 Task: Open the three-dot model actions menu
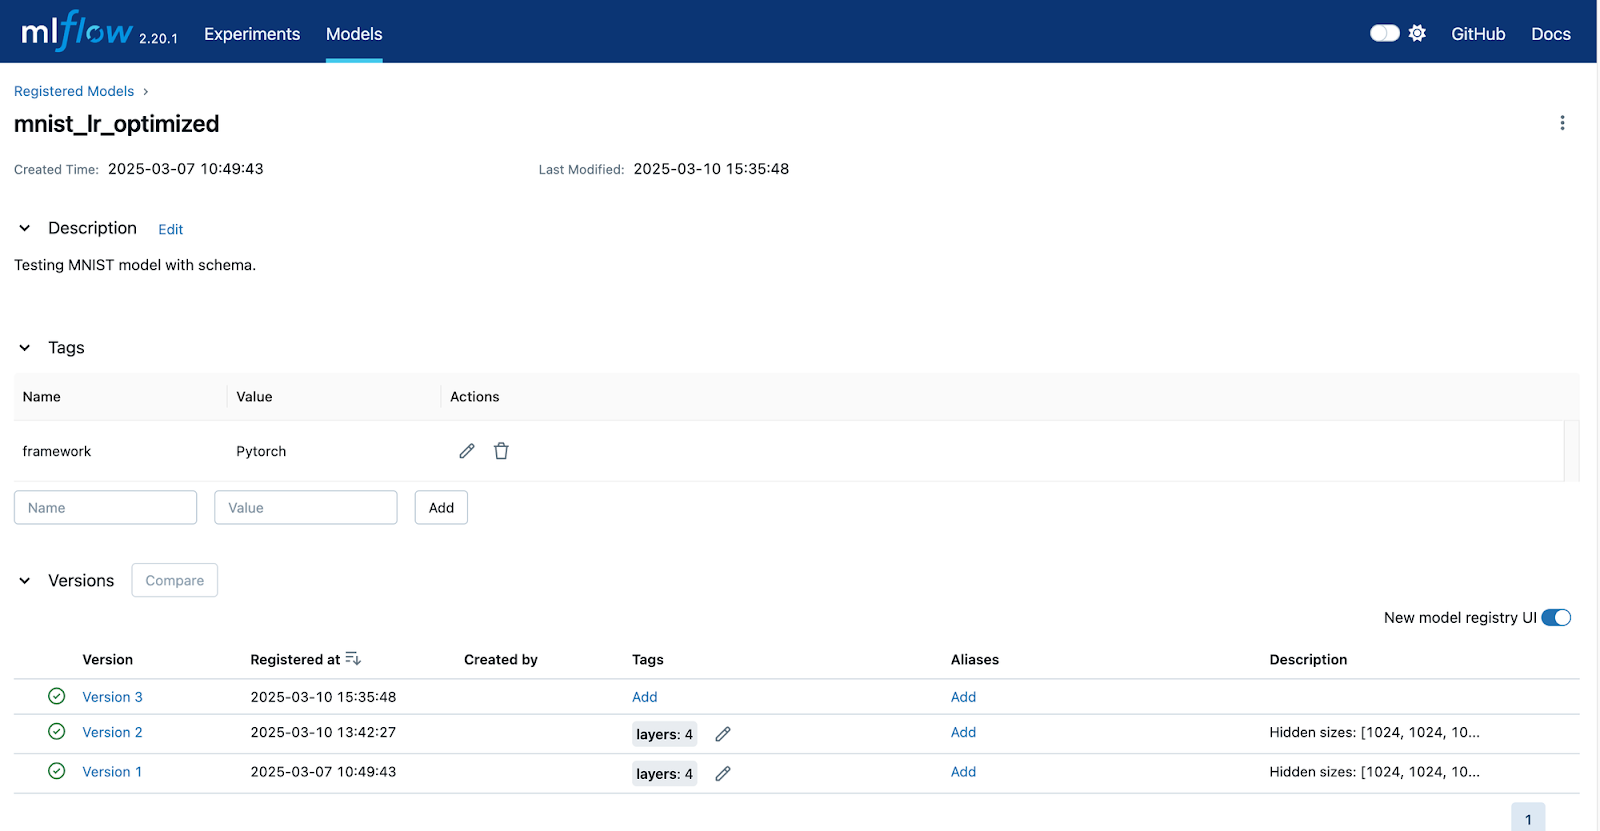click(x=1562, y=123)
